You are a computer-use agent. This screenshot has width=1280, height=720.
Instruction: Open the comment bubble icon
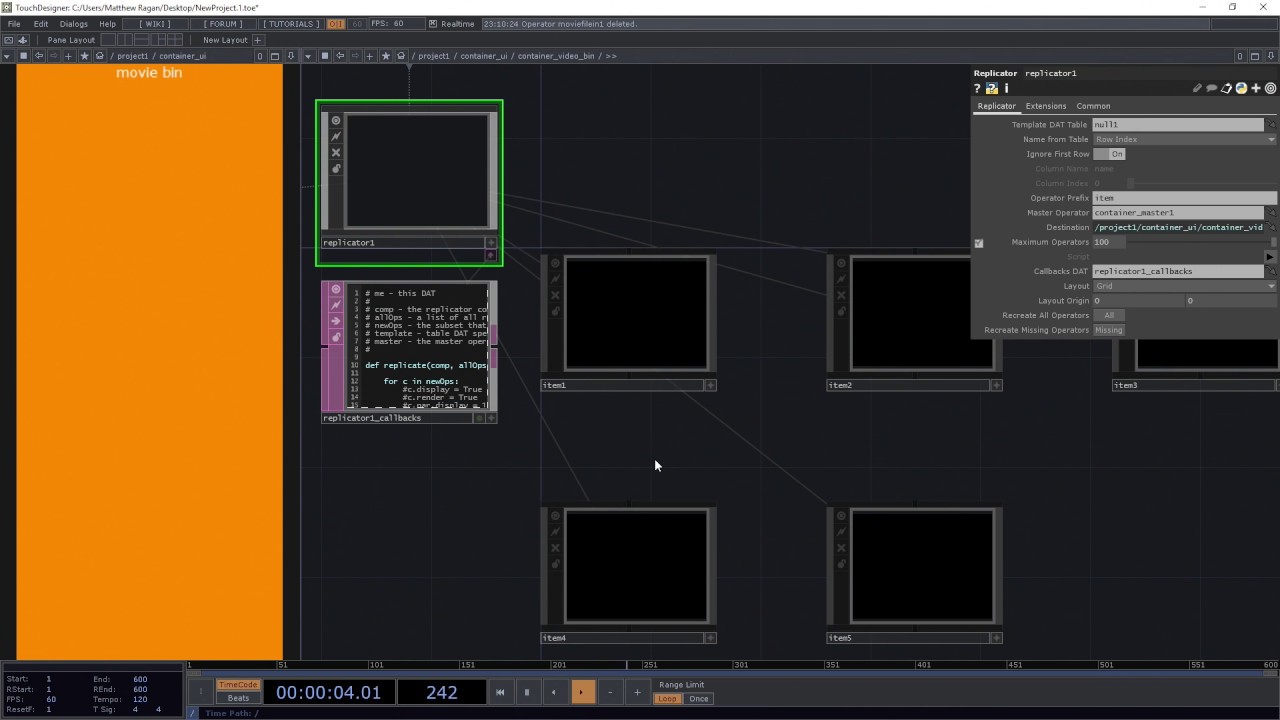[x=1211, y=88]
